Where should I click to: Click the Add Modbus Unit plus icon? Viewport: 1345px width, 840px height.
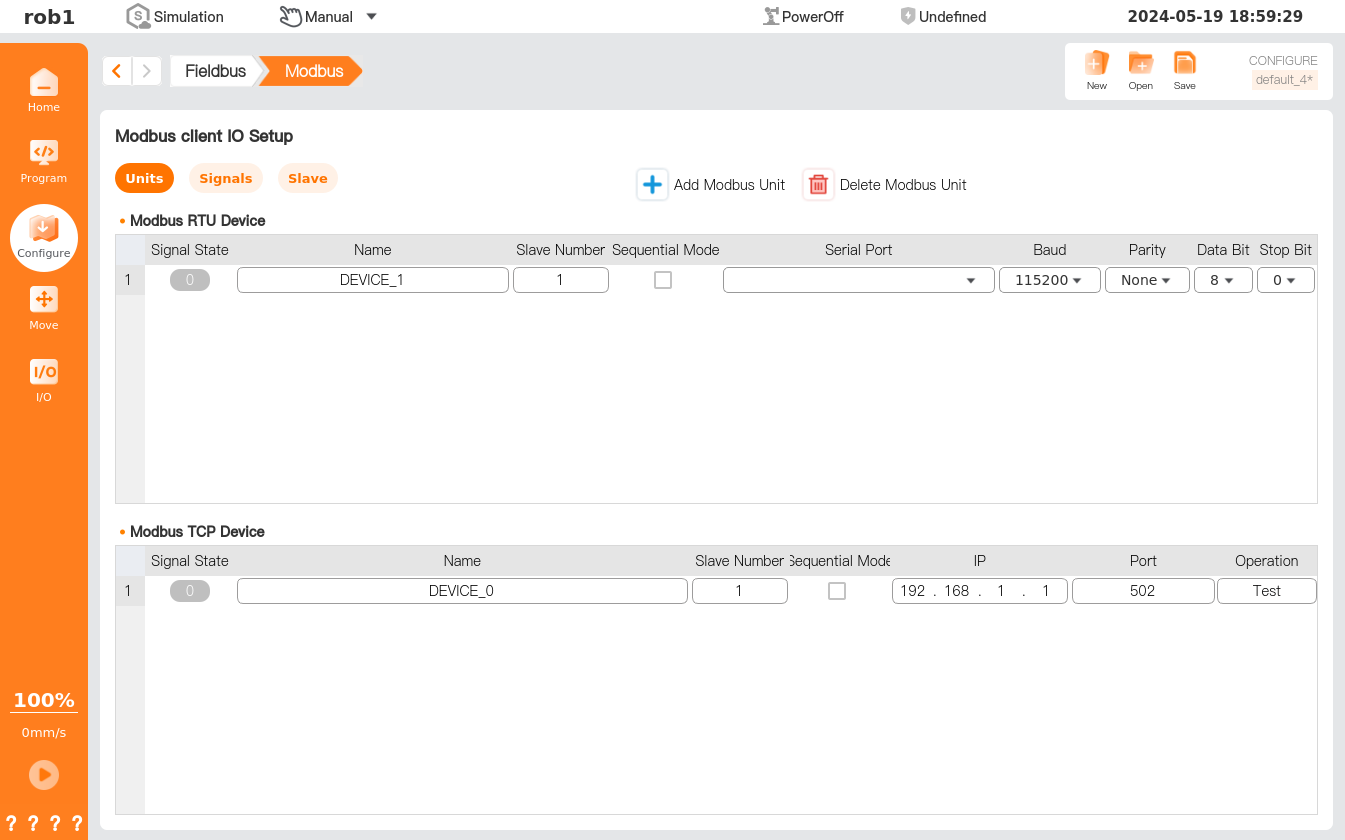(x=652, y=185)
